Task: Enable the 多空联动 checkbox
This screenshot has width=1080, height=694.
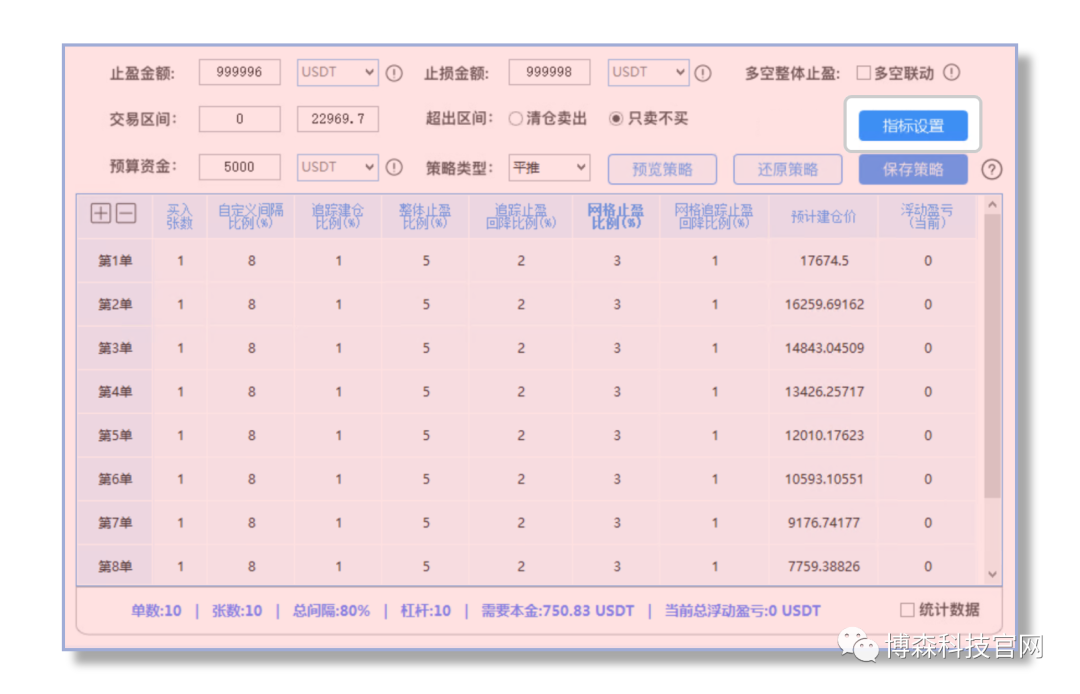Action: pyautogui.click(x=863, y=72)
